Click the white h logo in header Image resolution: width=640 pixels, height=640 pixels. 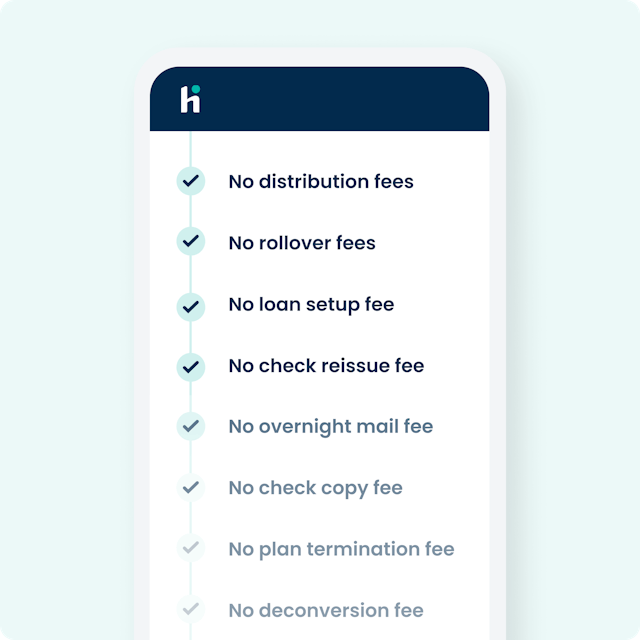[190, 100]
